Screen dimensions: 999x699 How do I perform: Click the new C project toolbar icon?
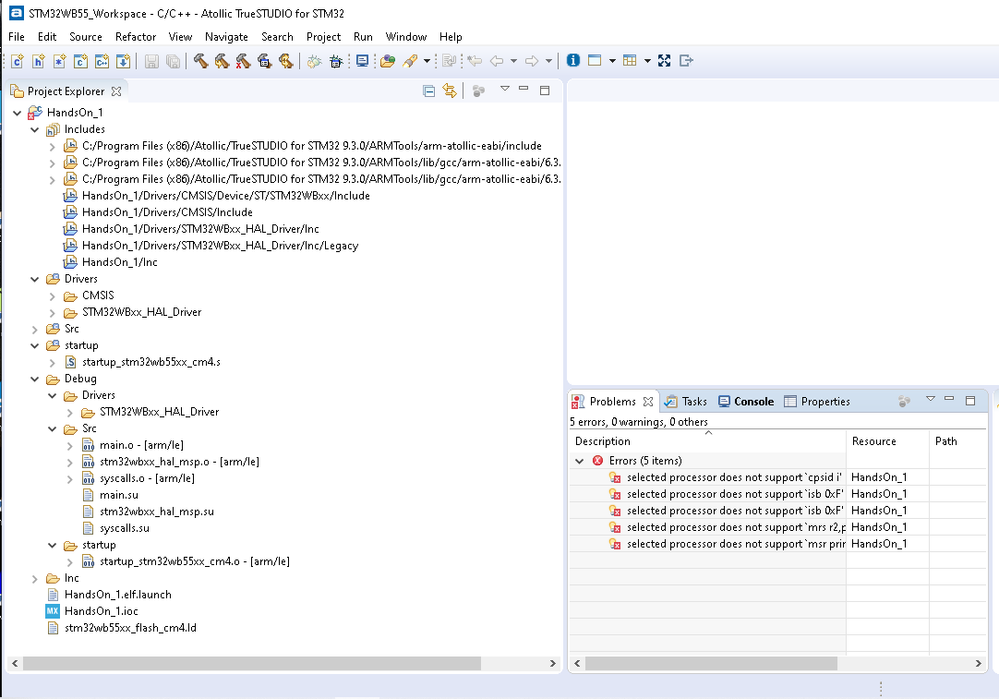[80, 61]
